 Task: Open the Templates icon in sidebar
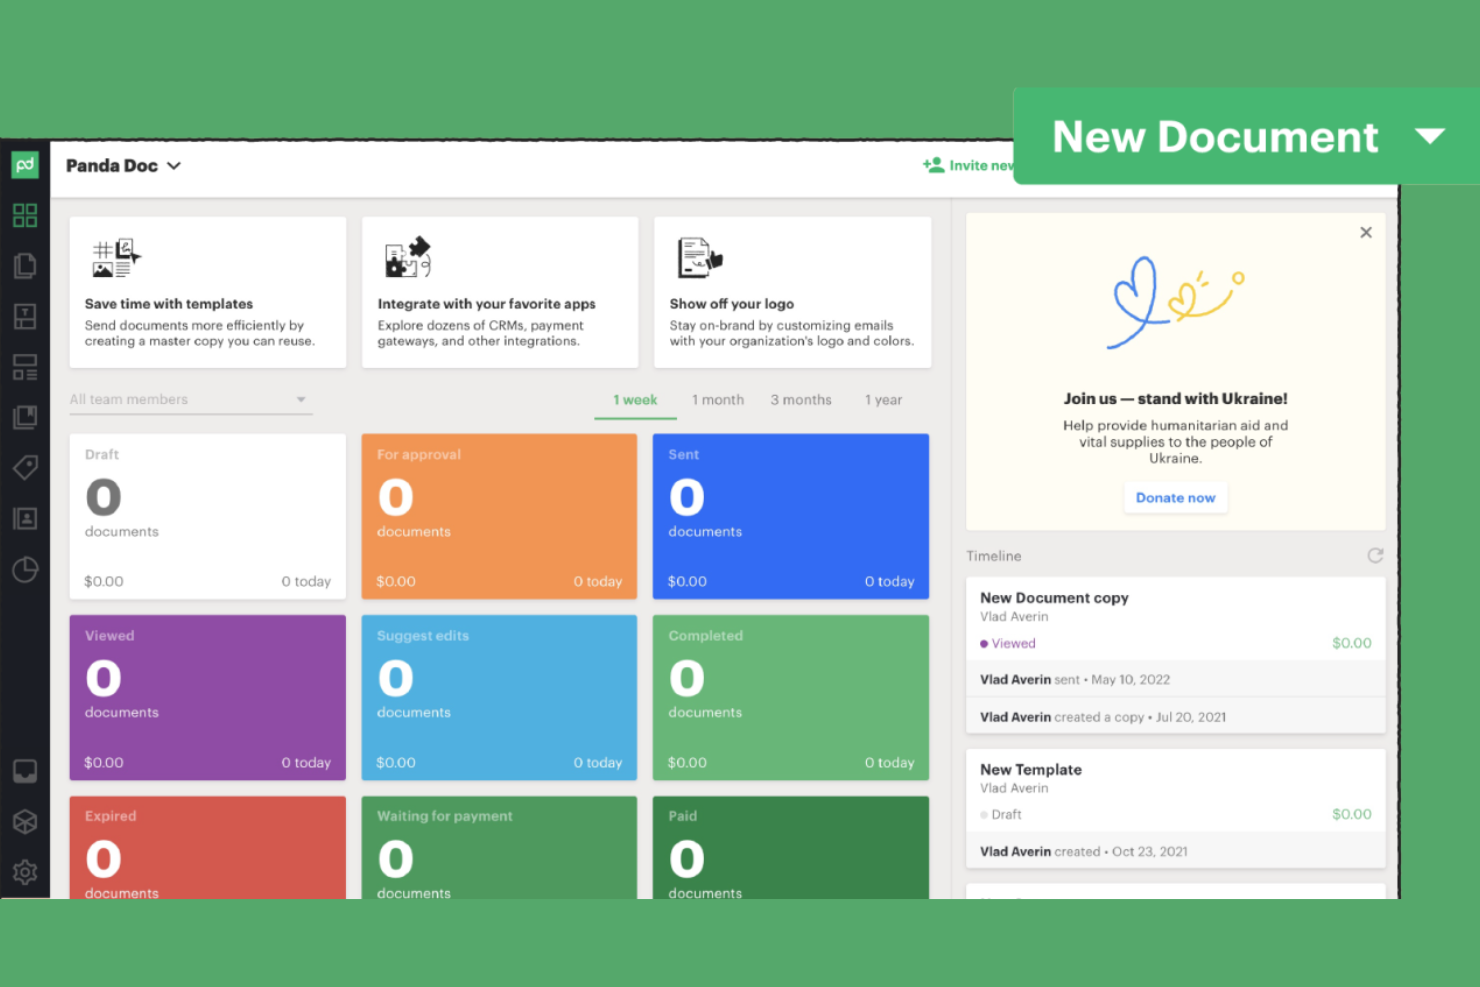(25, 316)
